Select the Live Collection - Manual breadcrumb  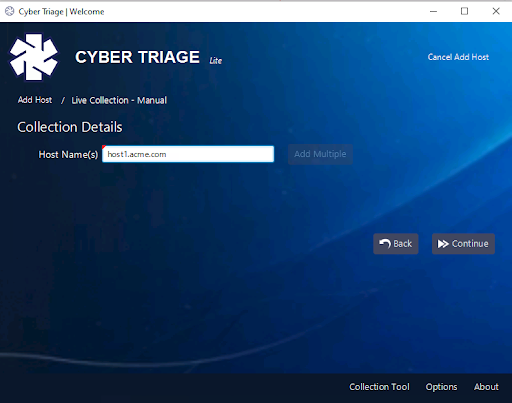pos(119,100)
